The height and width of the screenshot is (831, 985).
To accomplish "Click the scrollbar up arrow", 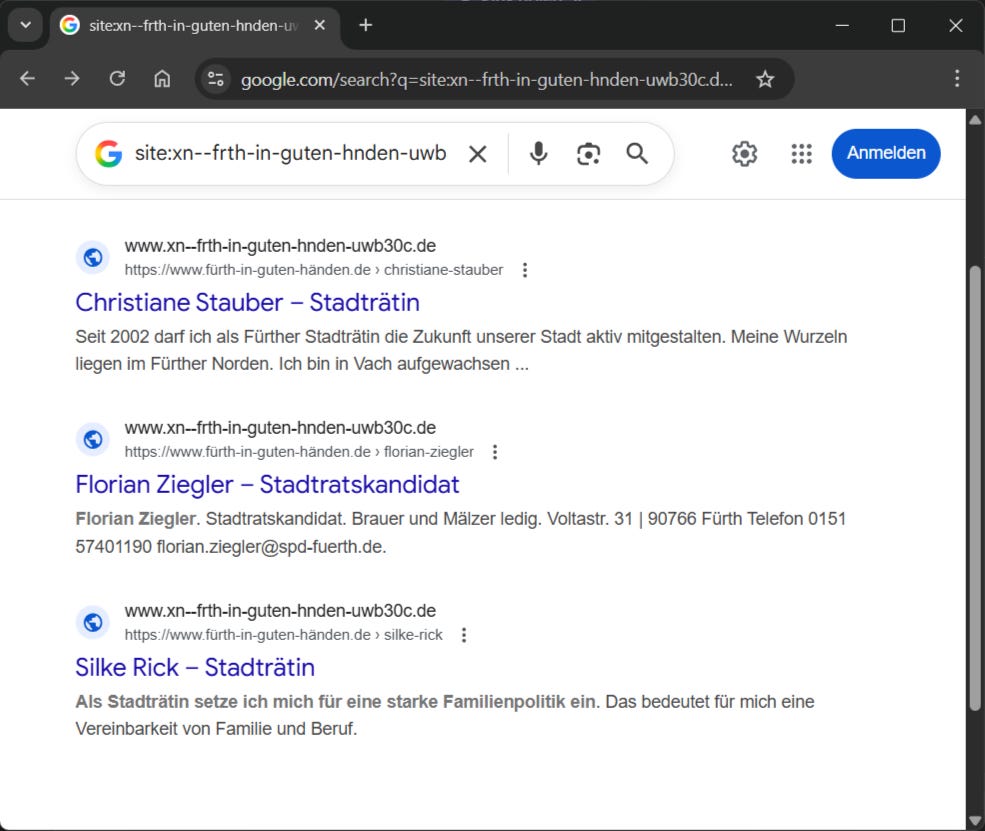I will pyautogui.click(x=975, y=119).
